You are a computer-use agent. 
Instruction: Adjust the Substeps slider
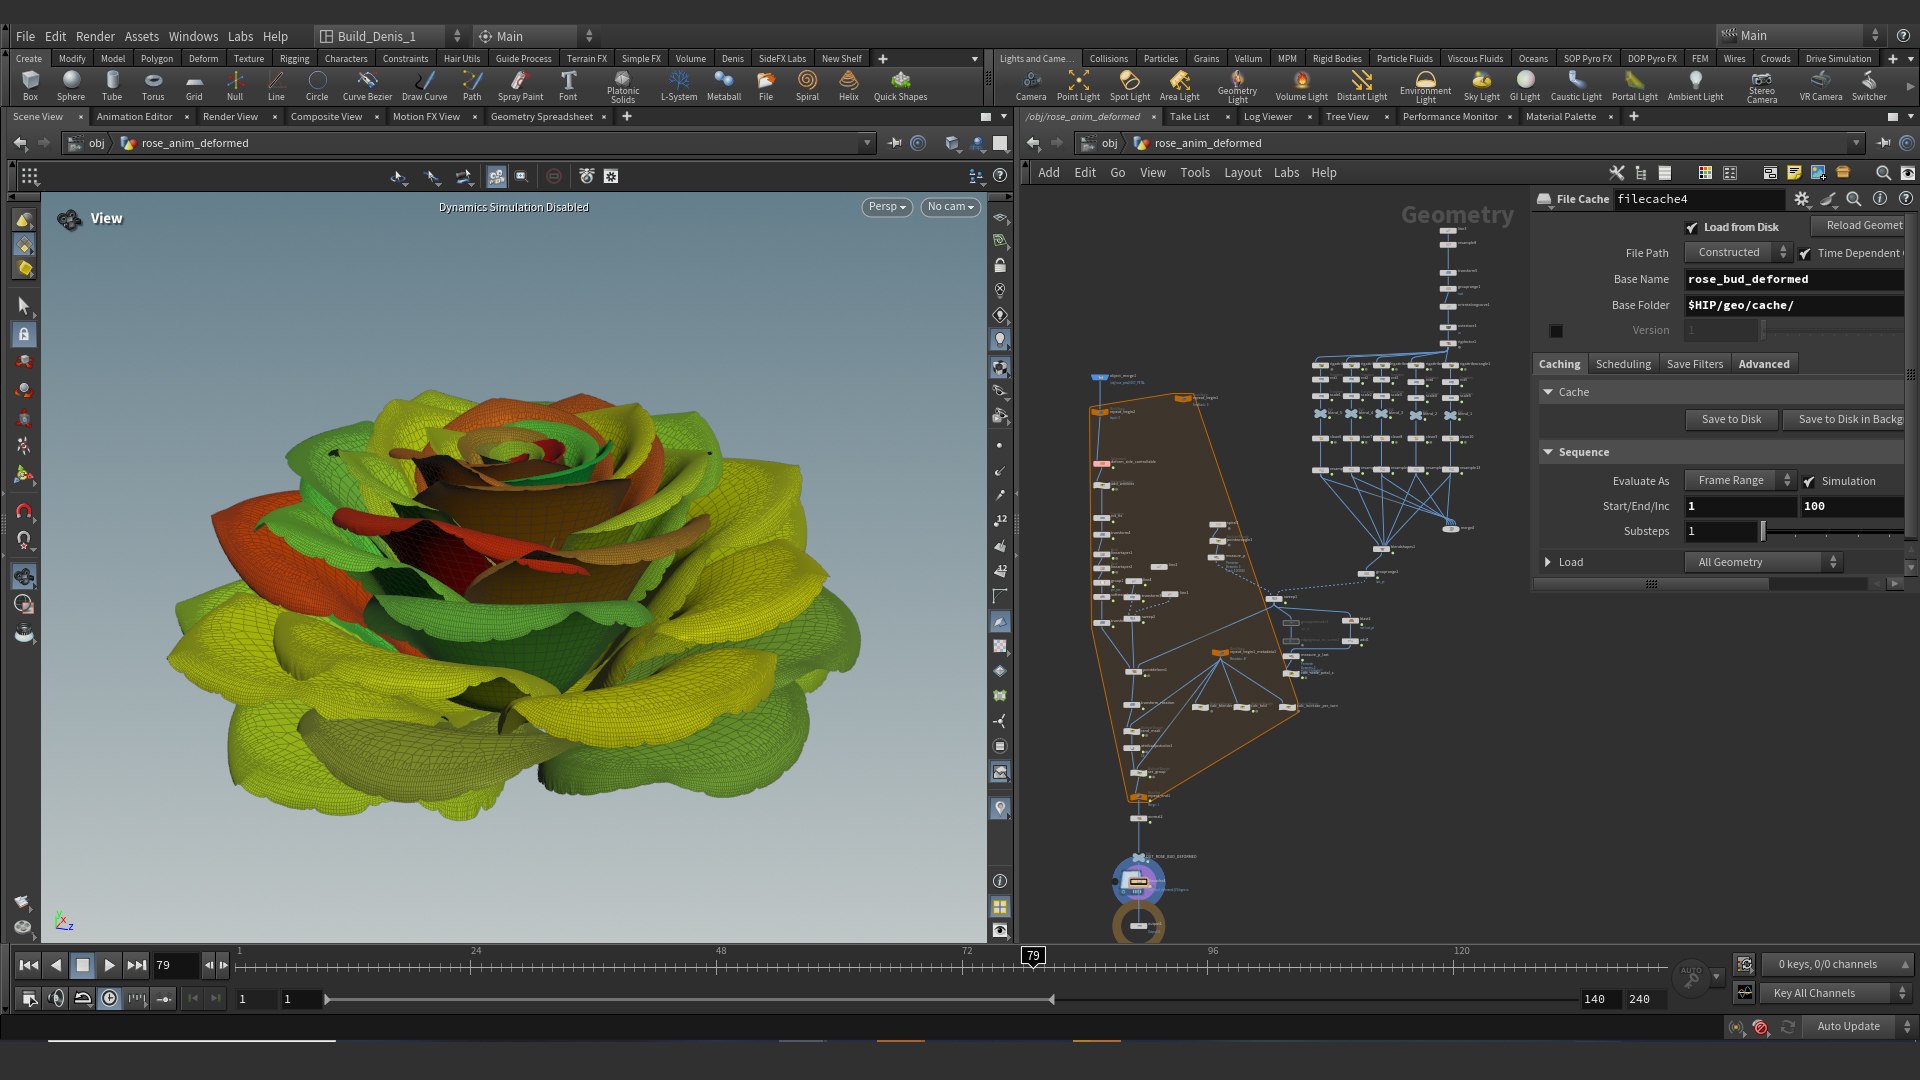pos(1763,531)
